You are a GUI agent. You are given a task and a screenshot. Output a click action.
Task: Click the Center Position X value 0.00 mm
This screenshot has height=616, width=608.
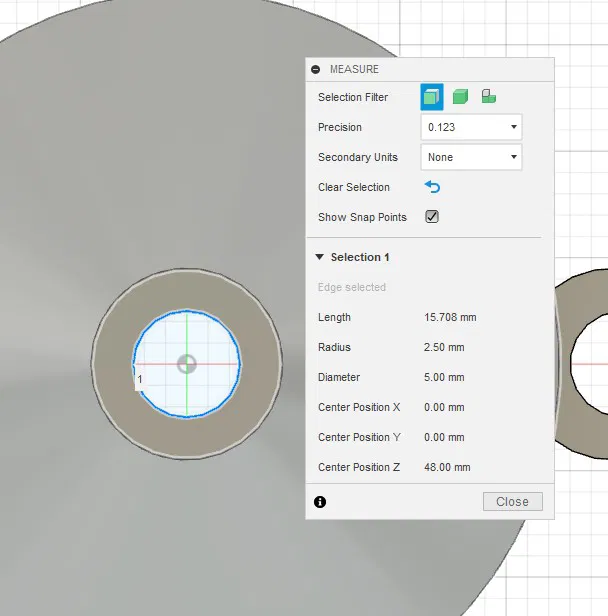point(444,407)
